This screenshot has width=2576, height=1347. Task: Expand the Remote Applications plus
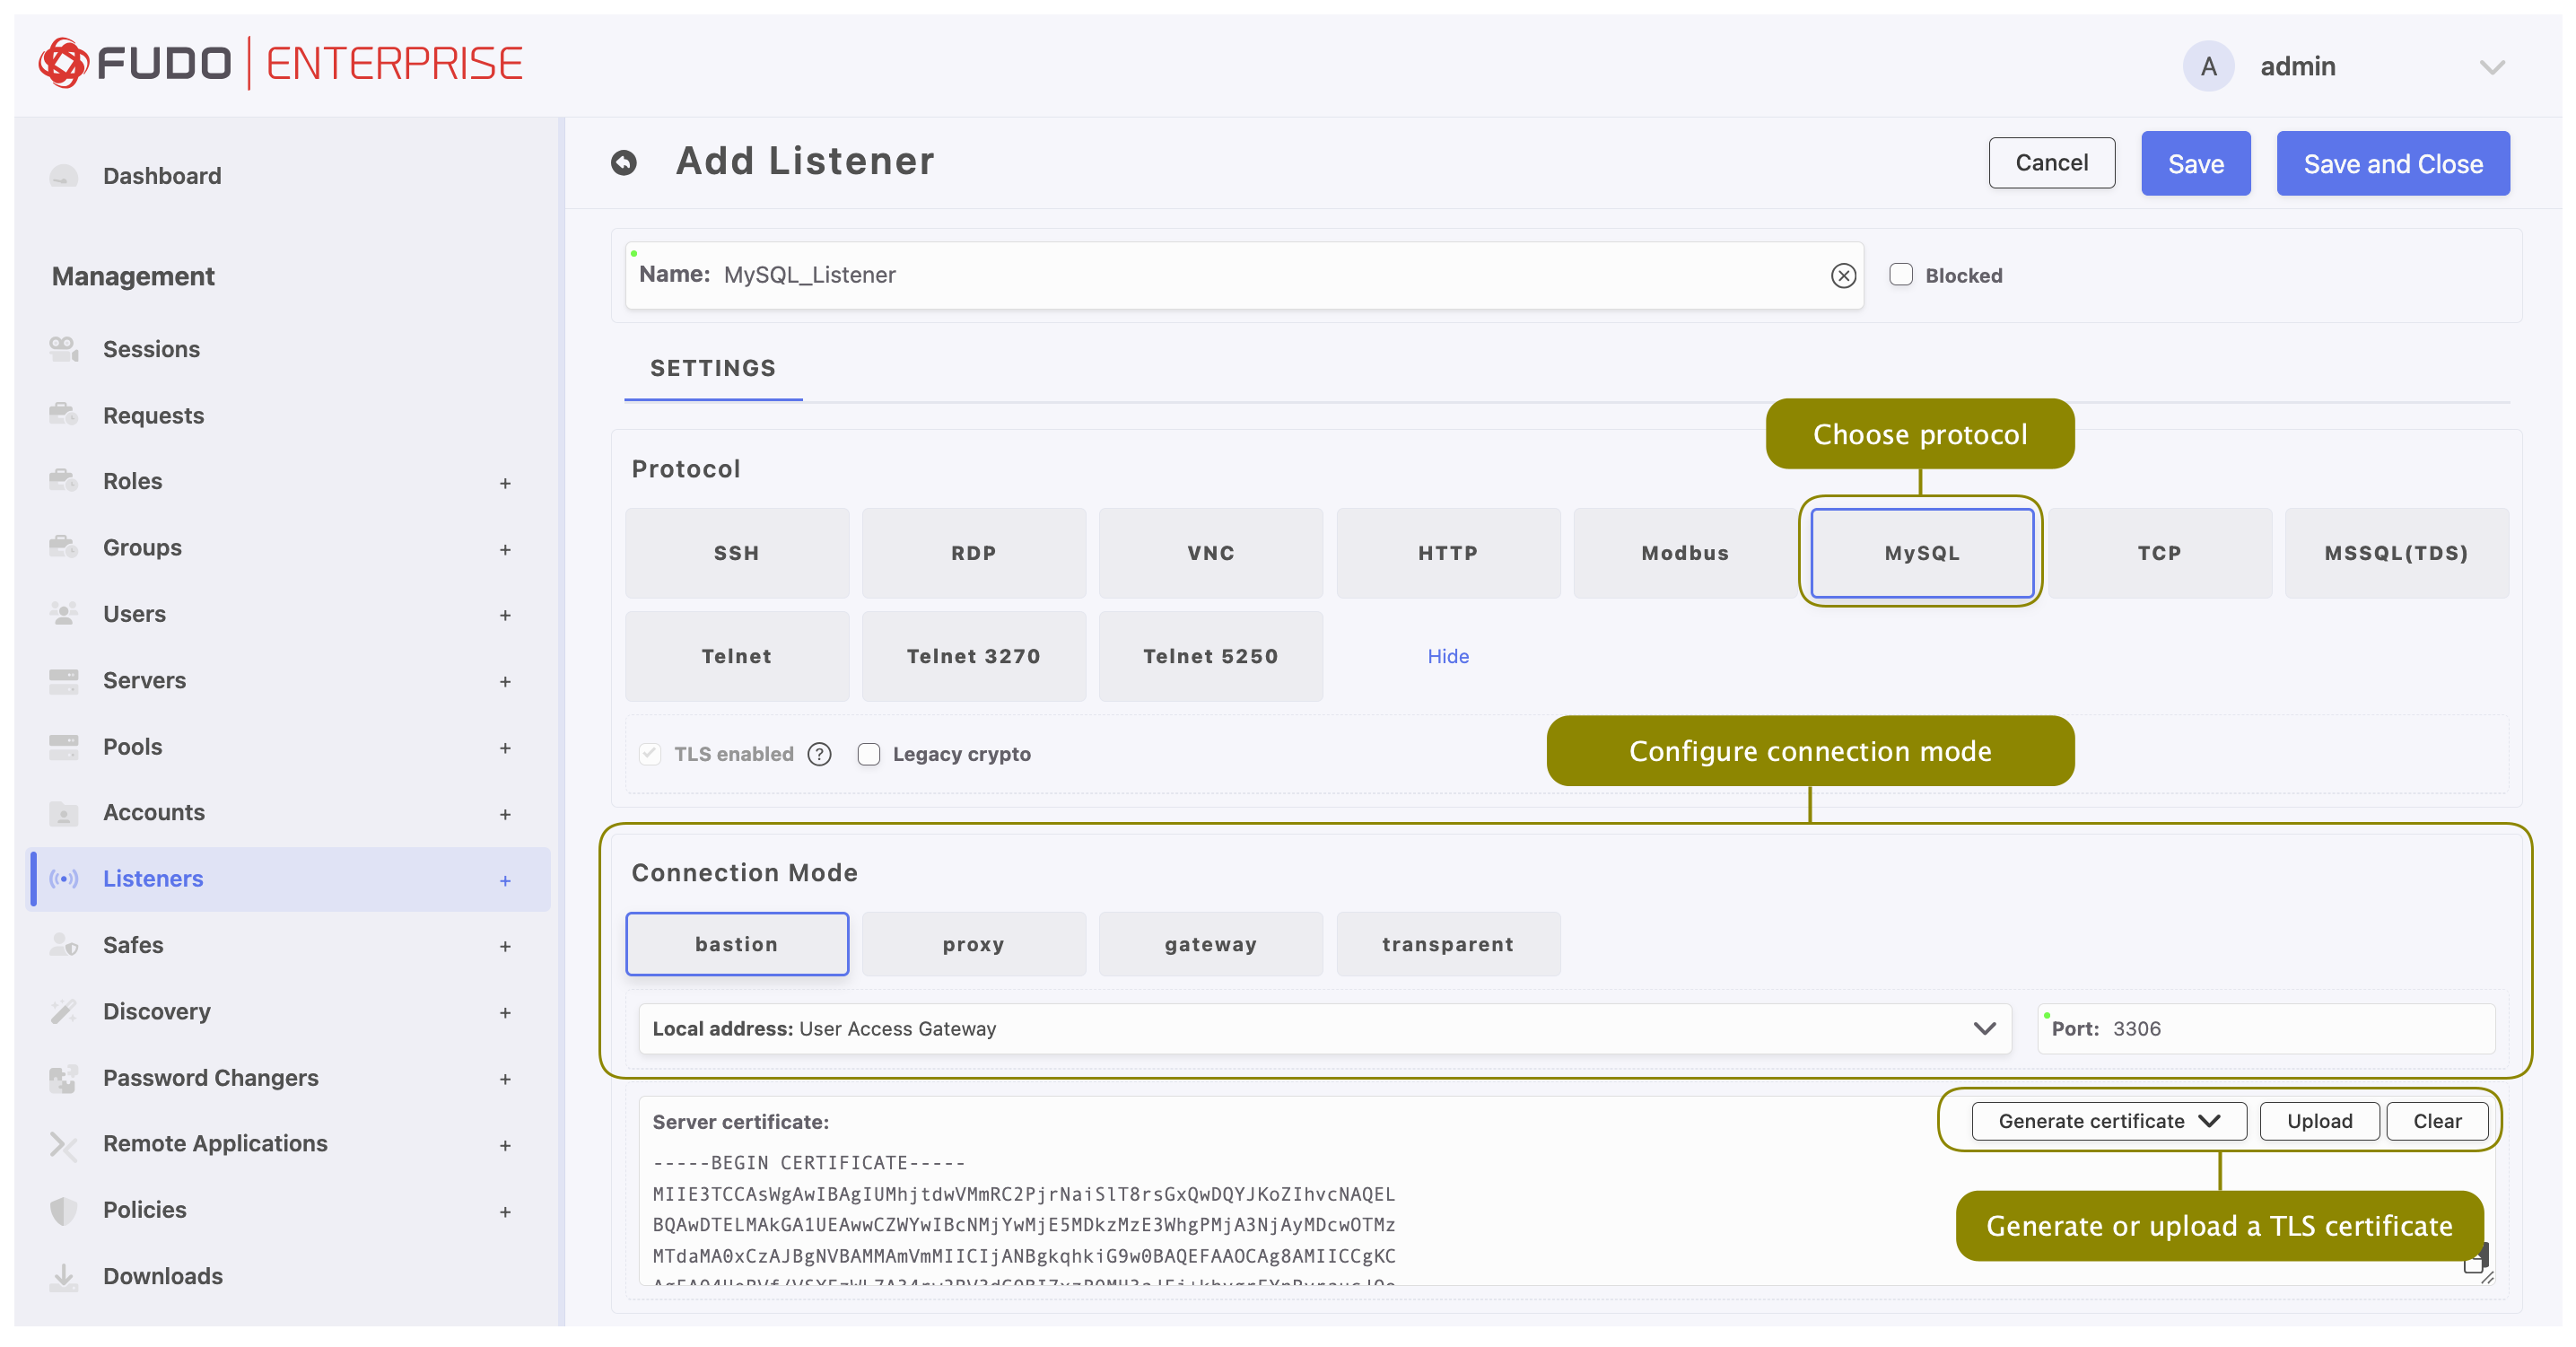(505, 1145)
